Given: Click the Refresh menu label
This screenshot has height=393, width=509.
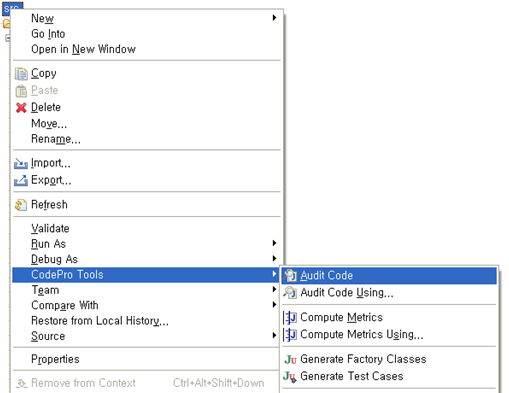Looking at the screenshot, I should coord(49,205).
